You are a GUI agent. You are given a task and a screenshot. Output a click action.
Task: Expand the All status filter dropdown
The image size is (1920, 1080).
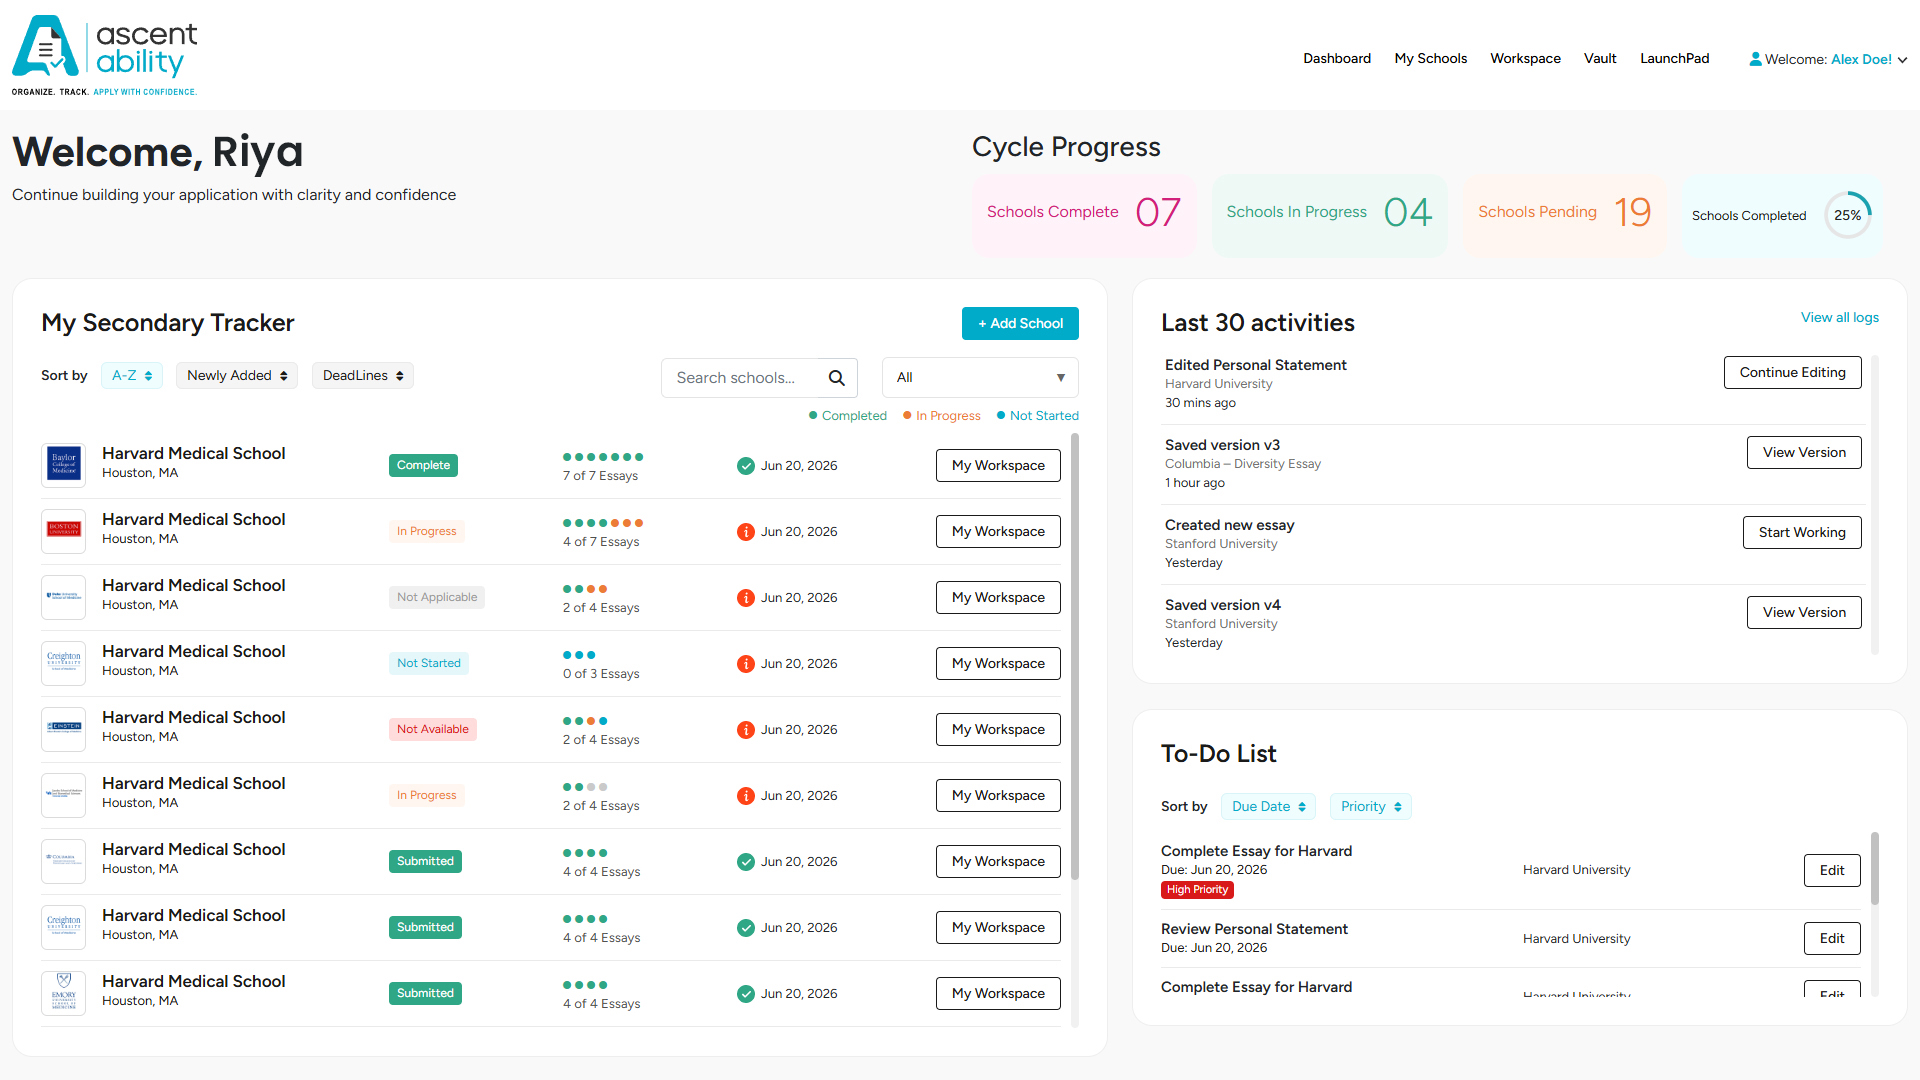(980, 378)
